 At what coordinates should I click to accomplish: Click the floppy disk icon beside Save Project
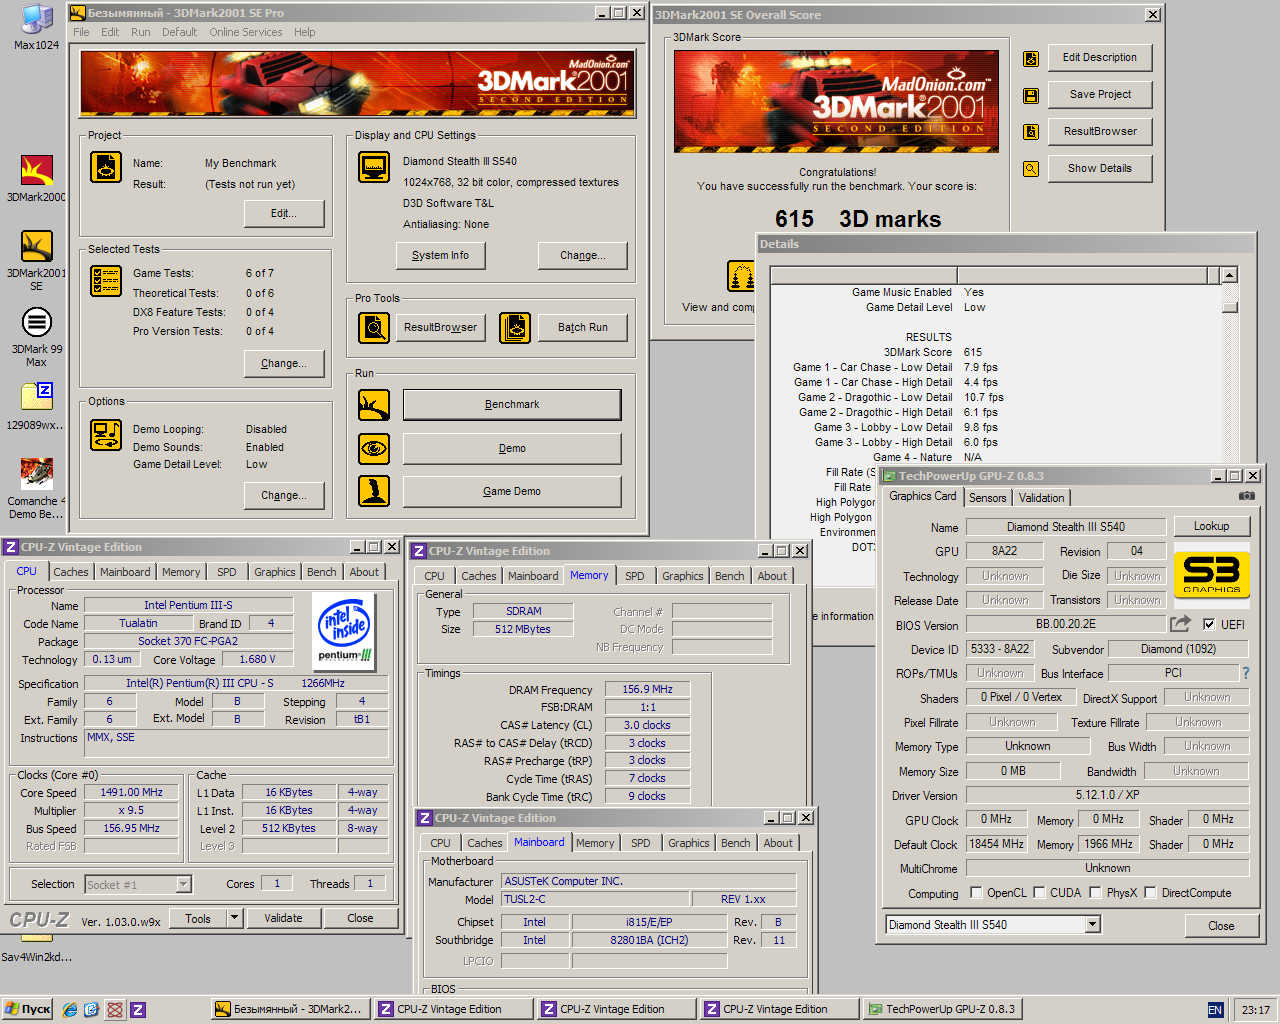(x=1031, y=95)
